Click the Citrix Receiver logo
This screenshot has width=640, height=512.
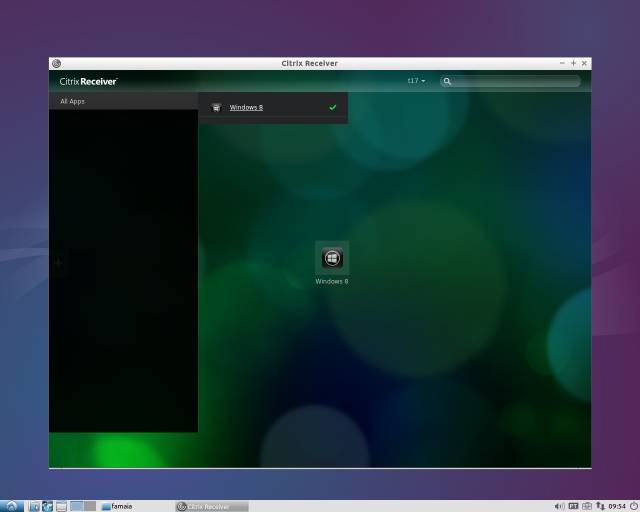88,81
